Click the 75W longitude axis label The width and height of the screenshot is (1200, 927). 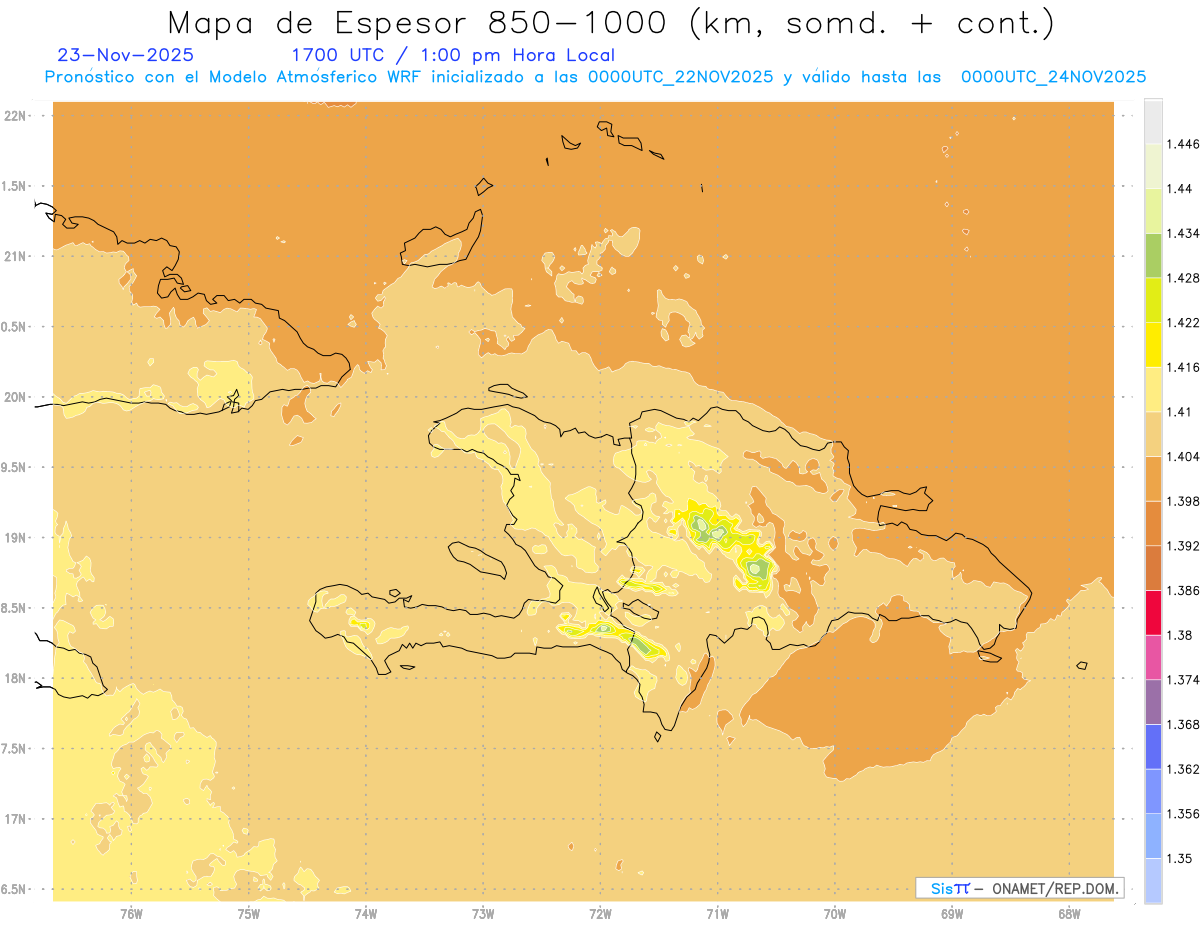248,913
